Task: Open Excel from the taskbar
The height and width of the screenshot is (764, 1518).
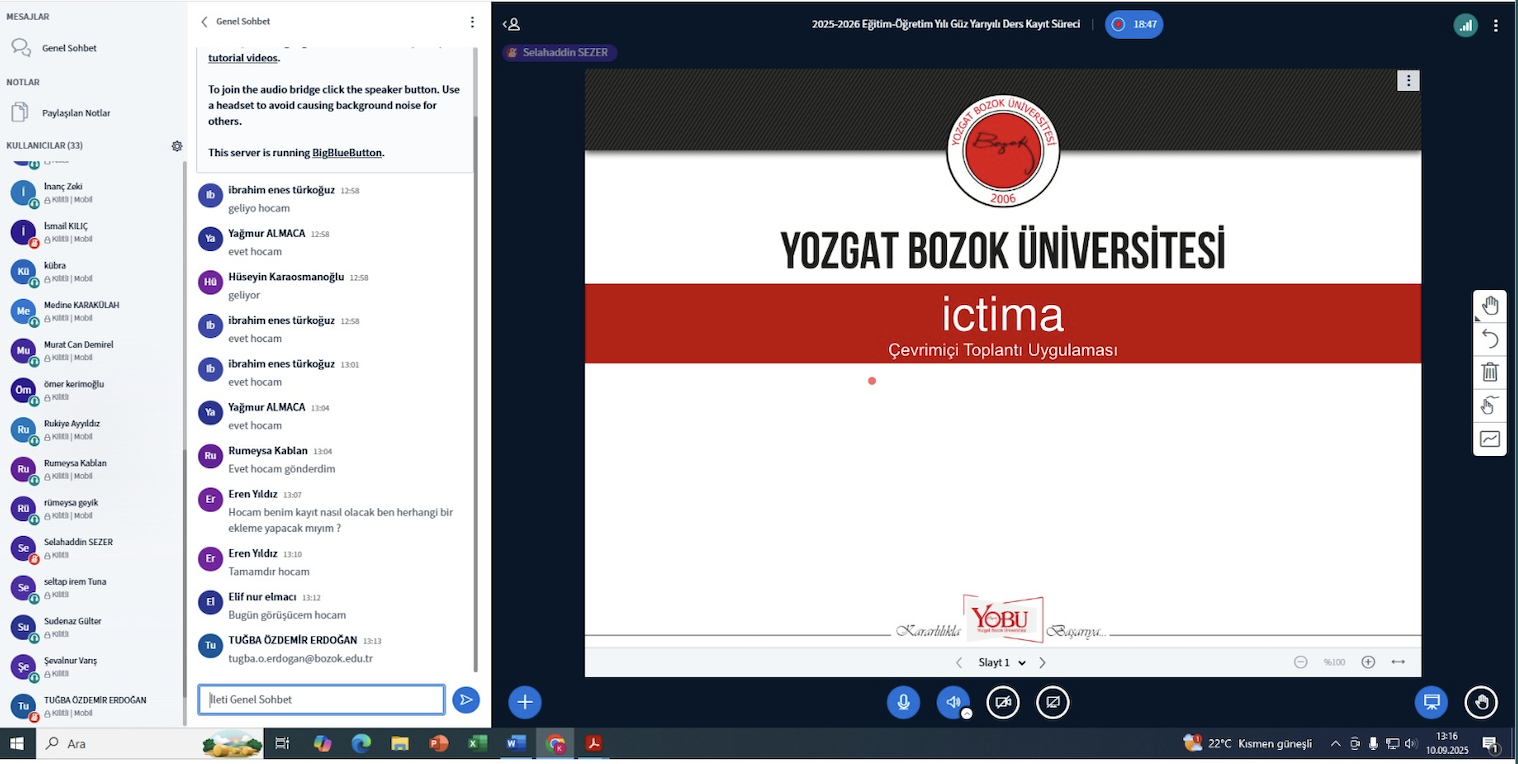Action: click(477, 744)
